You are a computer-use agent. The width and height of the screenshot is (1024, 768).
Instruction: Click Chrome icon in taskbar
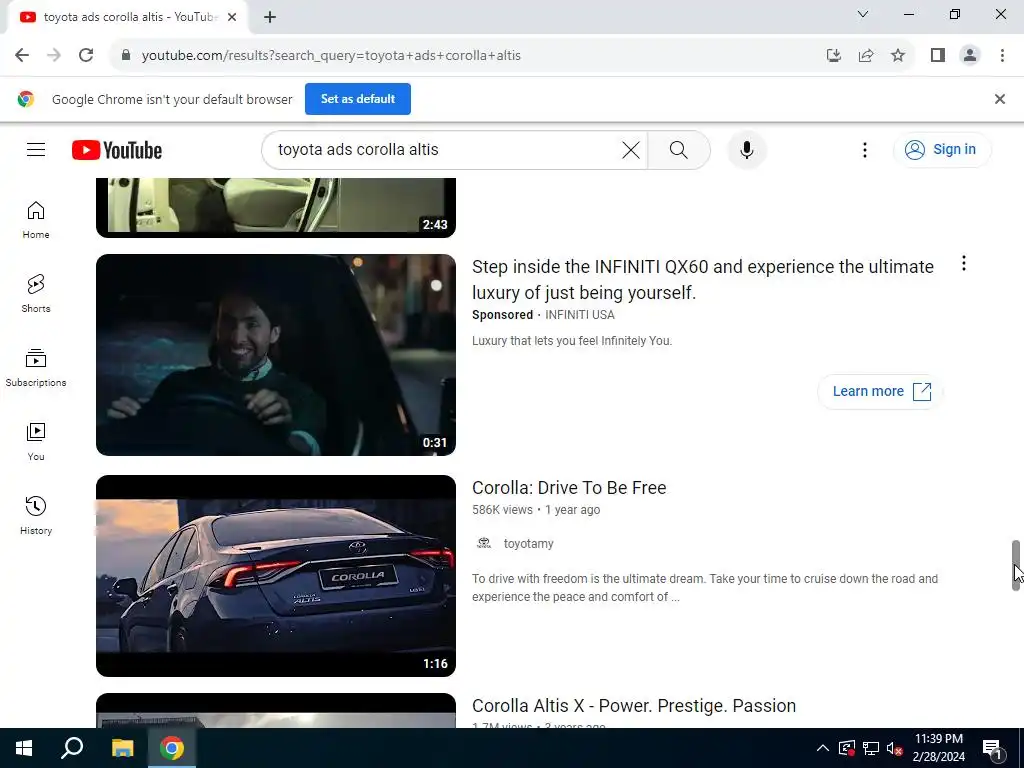click(172, 748)
